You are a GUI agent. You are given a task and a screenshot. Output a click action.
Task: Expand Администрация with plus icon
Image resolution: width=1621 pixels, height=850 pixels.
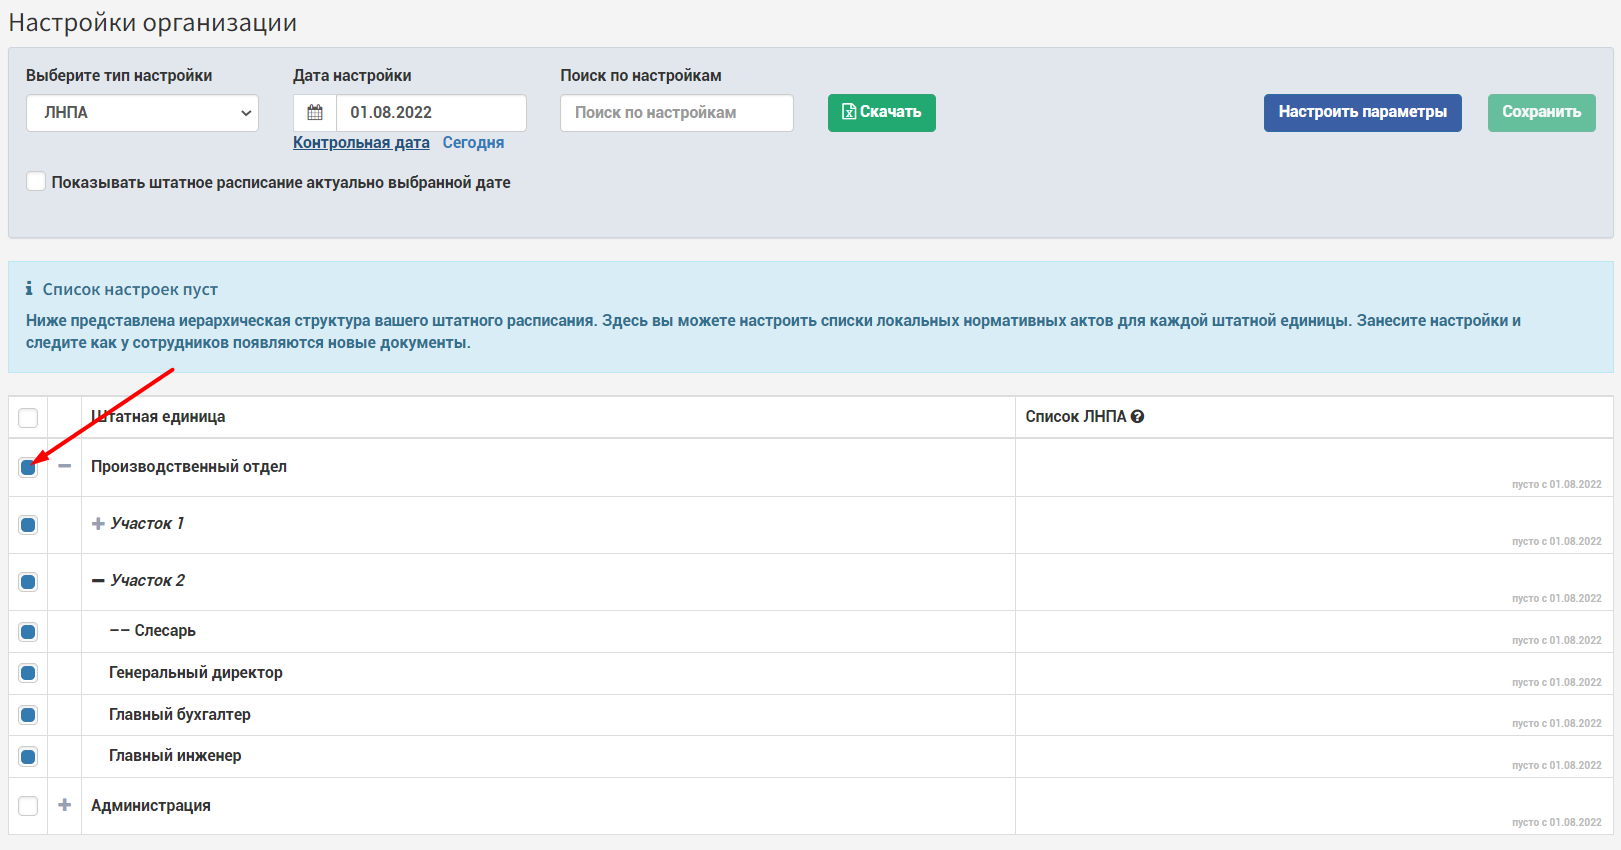click(65, 805)
